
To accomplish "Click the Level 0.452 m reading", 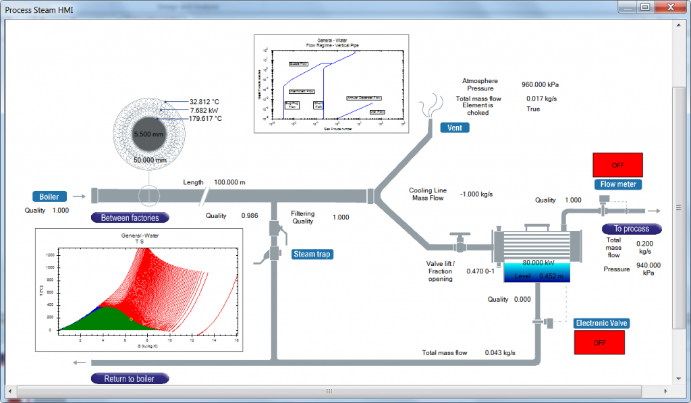I will point(539,276).
